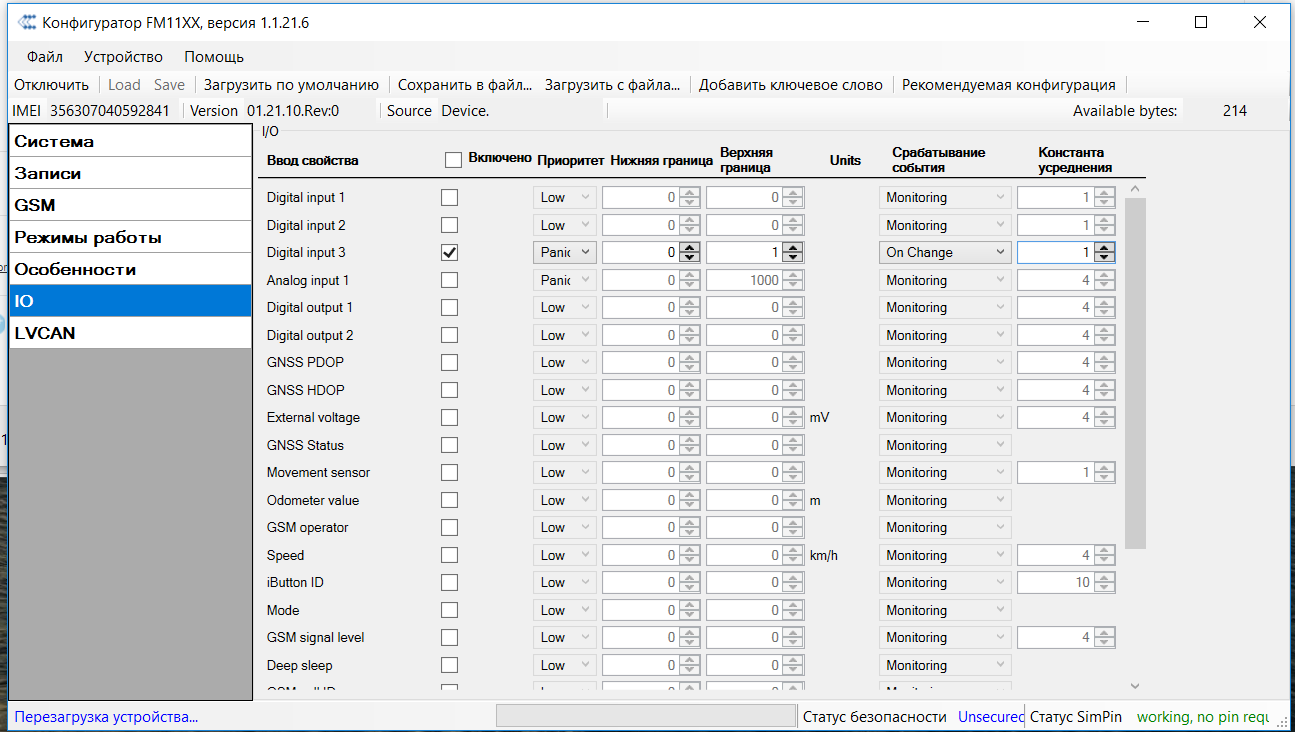Click 'Загрузить по умолчанию' in toolbar
Image resolution: width=1295 pixels, height=732 pixels.
pos(291,85)
